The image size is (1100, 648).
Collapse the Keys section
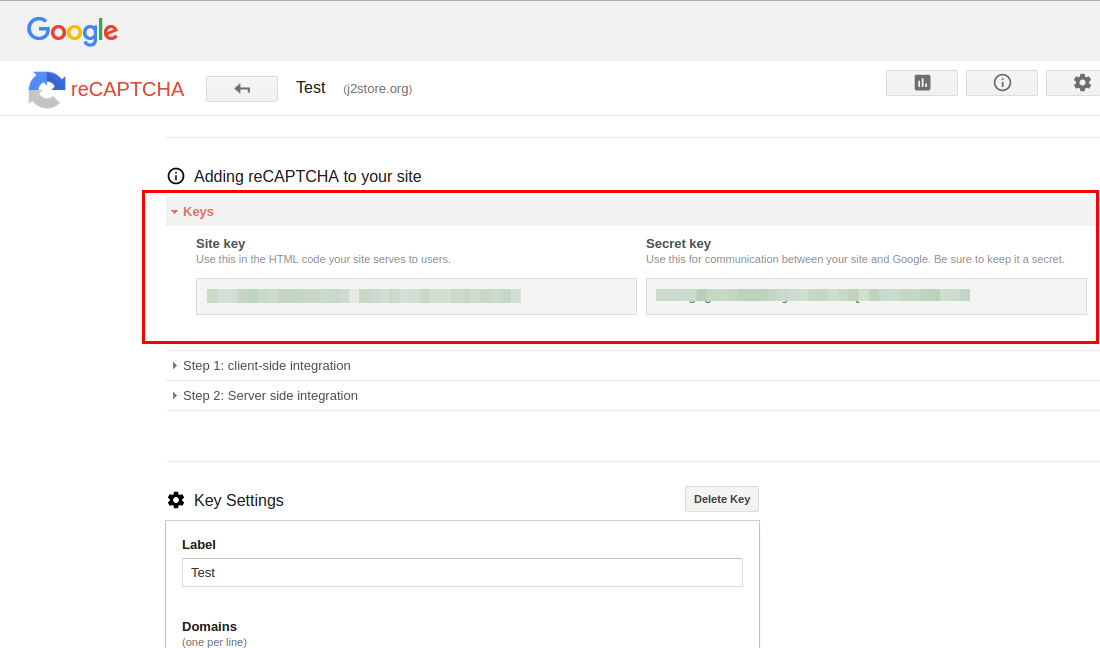pyautogui.click(x=631, y=212)
